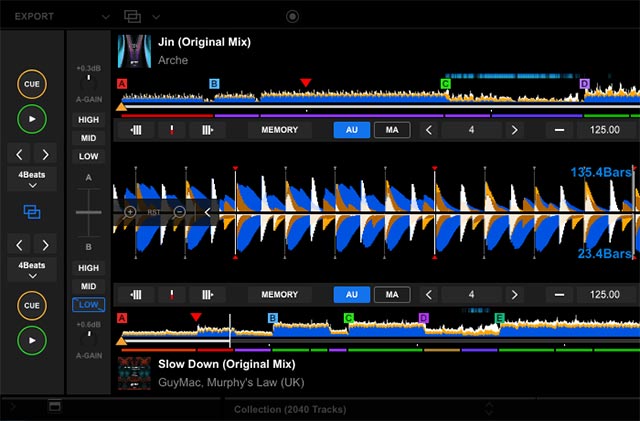This screenshot has width=640, height=421.
Task: Switch top deck to MA mode
Action: pyautogui.click(x=392, y=130)
